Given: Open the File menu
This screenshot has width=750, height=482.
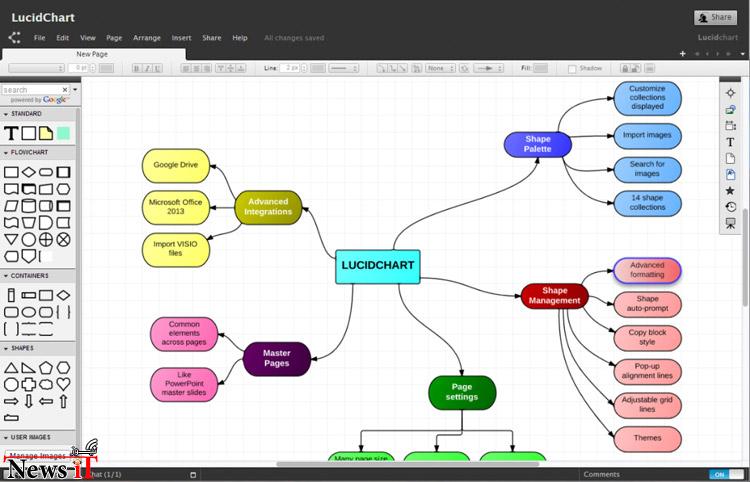Looking at the screenshot, I should coord(39,38).
